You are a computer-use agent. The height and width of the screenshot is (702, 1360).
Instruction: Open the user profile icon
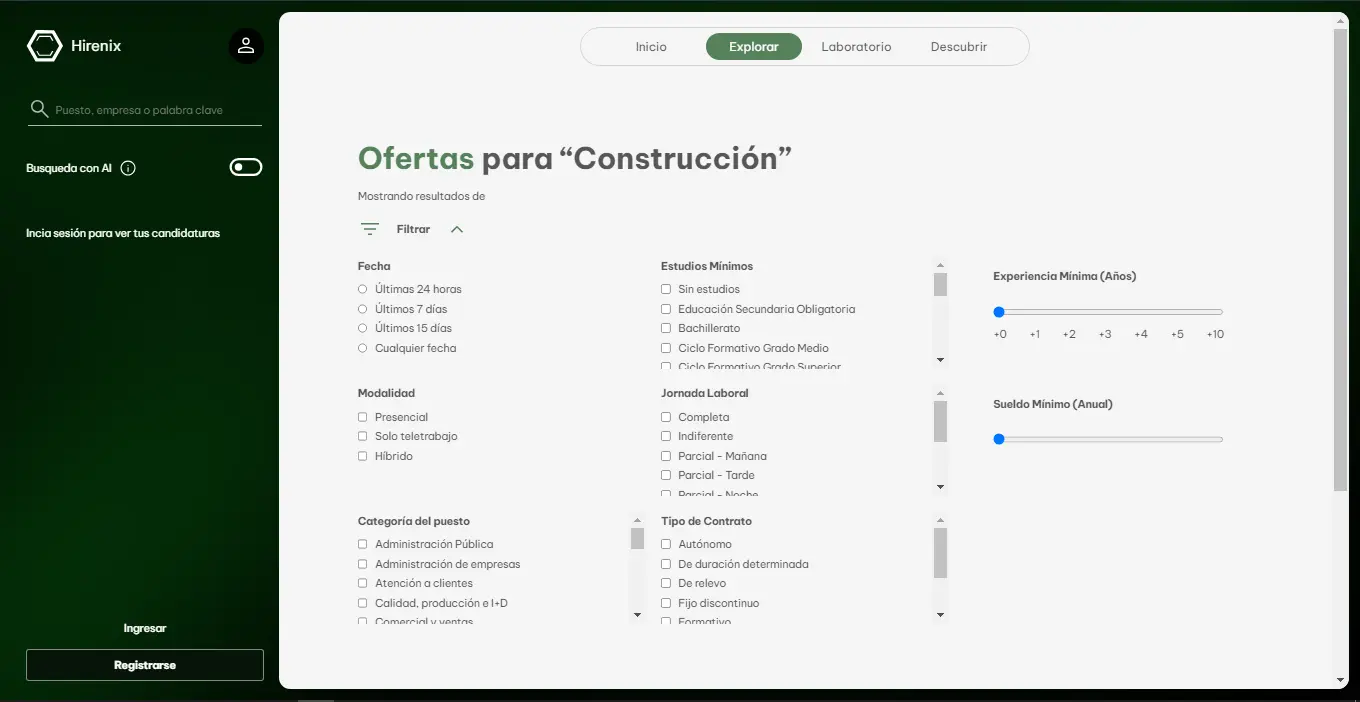click(246, 45)
